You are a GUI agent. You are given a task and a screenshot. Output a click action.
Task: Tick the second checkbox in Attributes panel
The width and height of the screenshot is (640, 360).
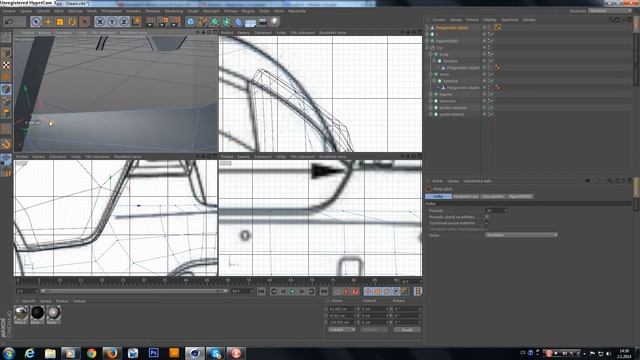coord(487,223)
